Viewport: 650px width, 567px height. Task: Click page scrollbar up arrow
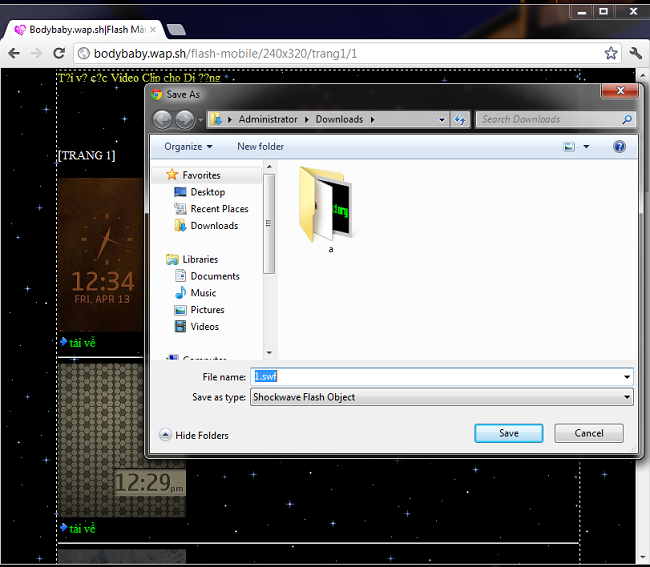643,75
